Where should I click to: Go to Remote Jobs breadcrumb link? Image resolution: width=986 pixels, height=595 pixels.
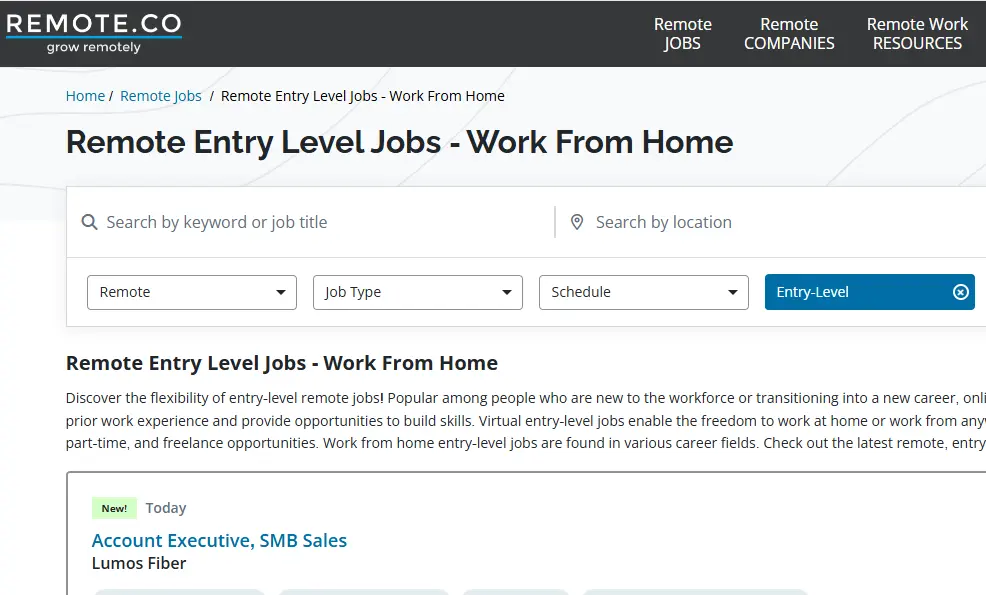click(161, 95)
